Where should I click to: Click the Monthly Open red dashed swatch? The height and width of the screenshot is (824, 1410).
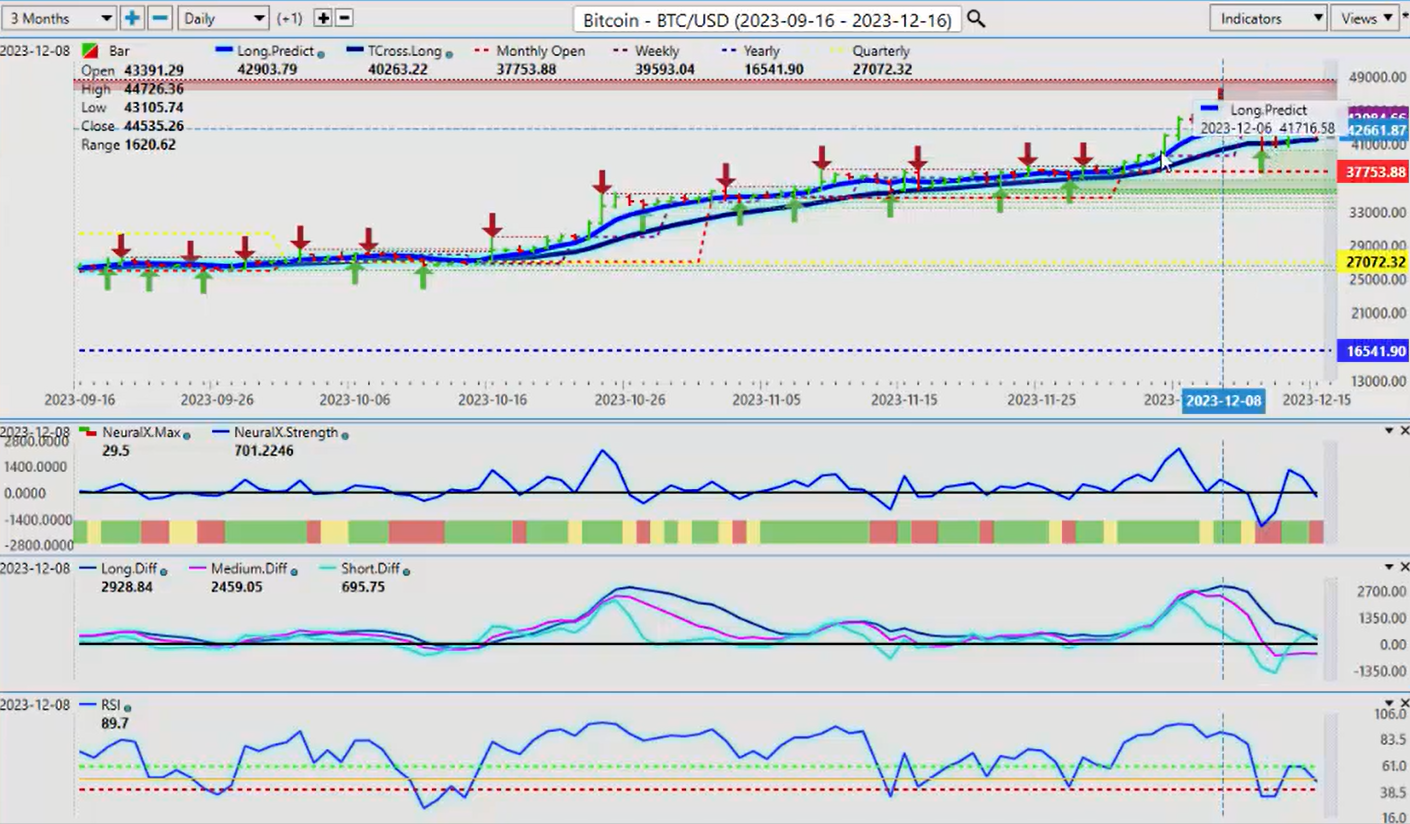(482, 51)
